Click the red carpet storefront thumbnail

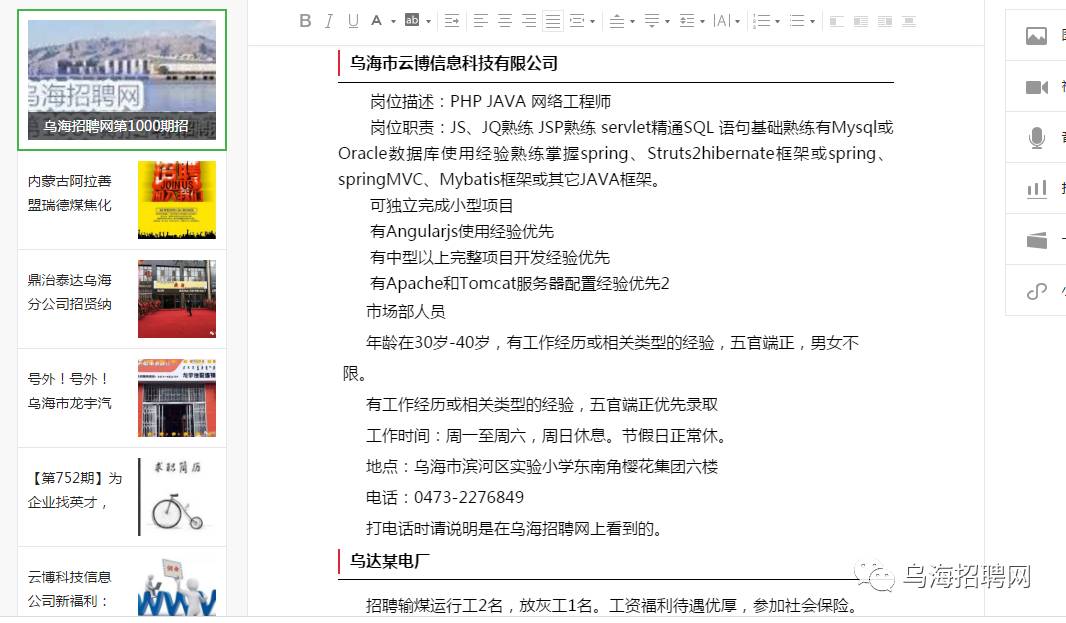pos(177,299)
